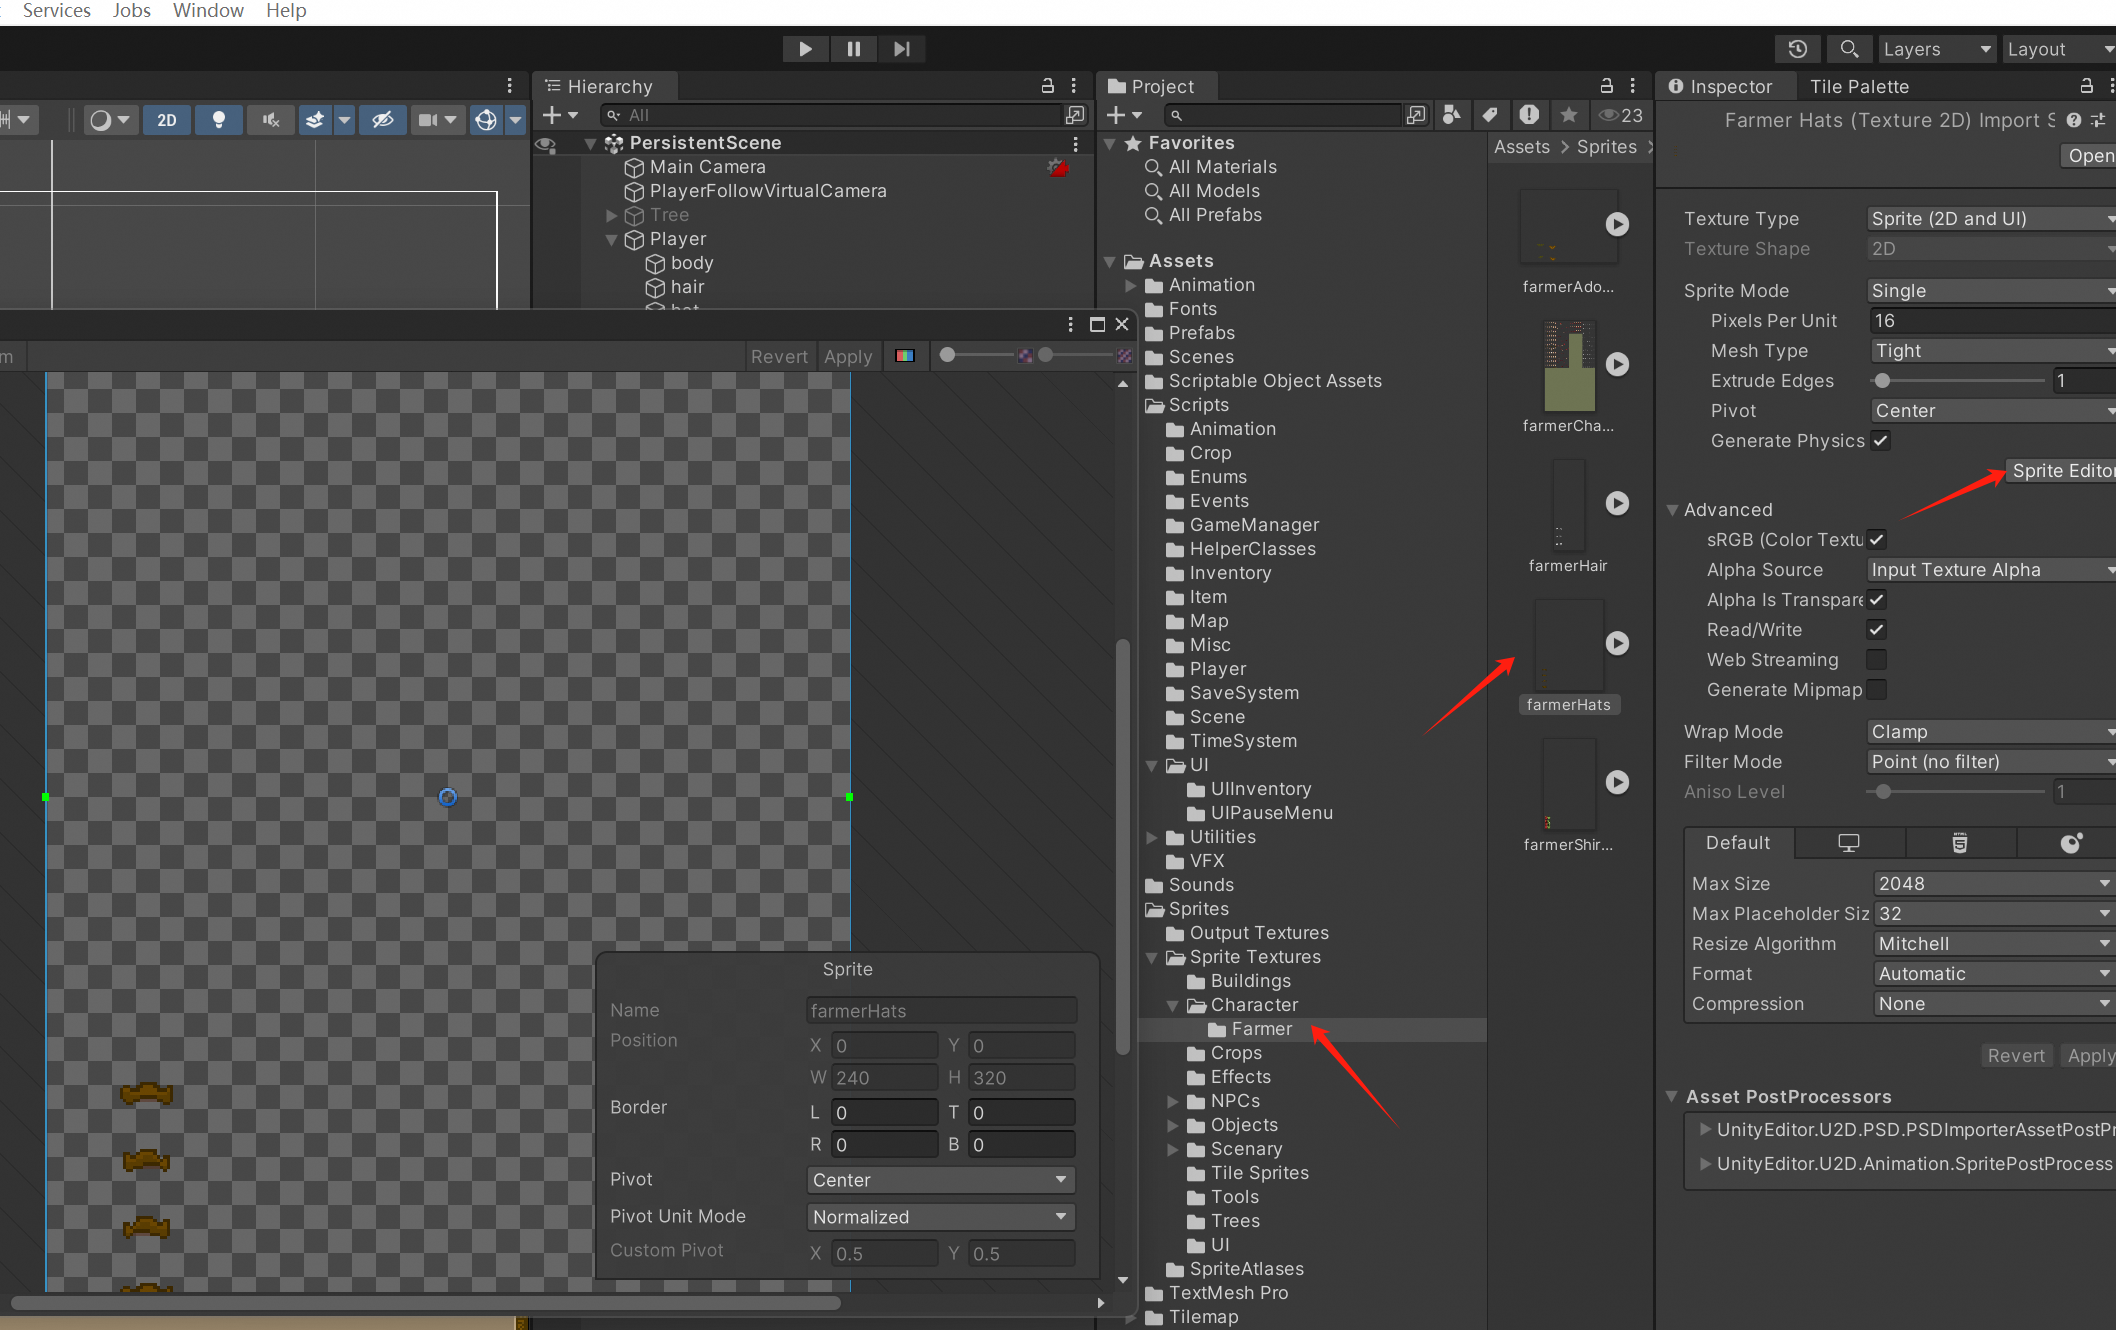
Task: Uncheck the Generate Physics checkbox
Action: [x=1880, y=441]
